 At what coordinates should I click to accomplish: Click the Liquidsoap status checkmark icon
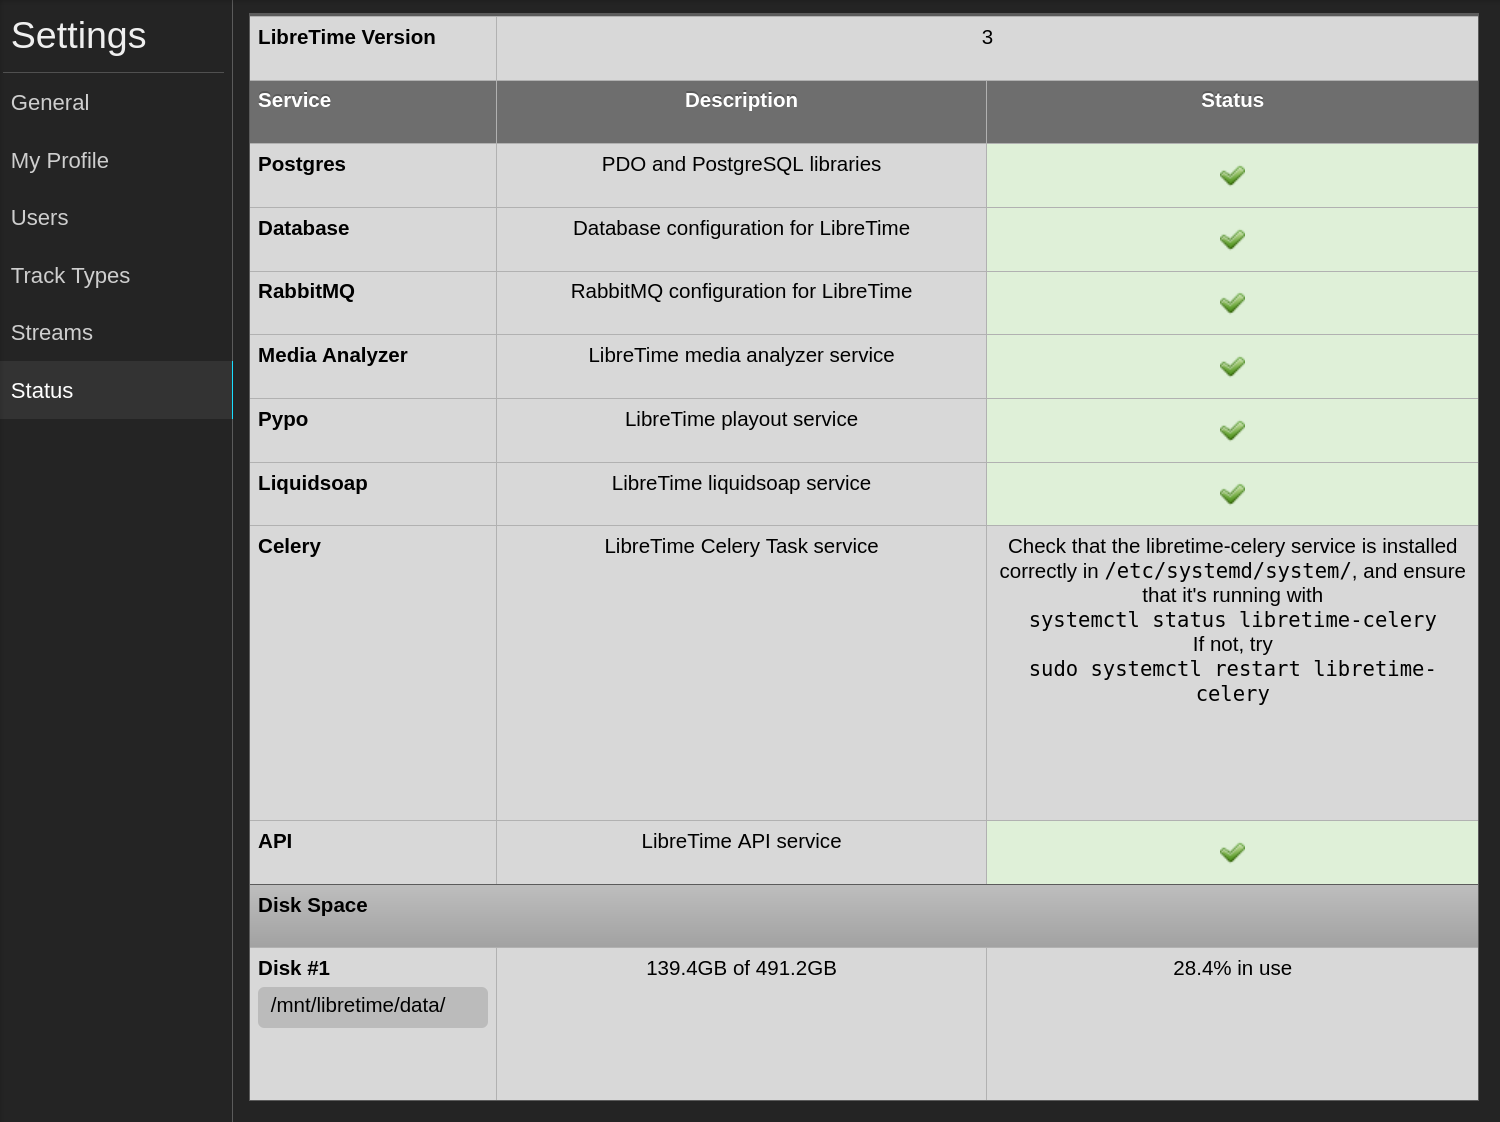click(x=1232, y=494)
